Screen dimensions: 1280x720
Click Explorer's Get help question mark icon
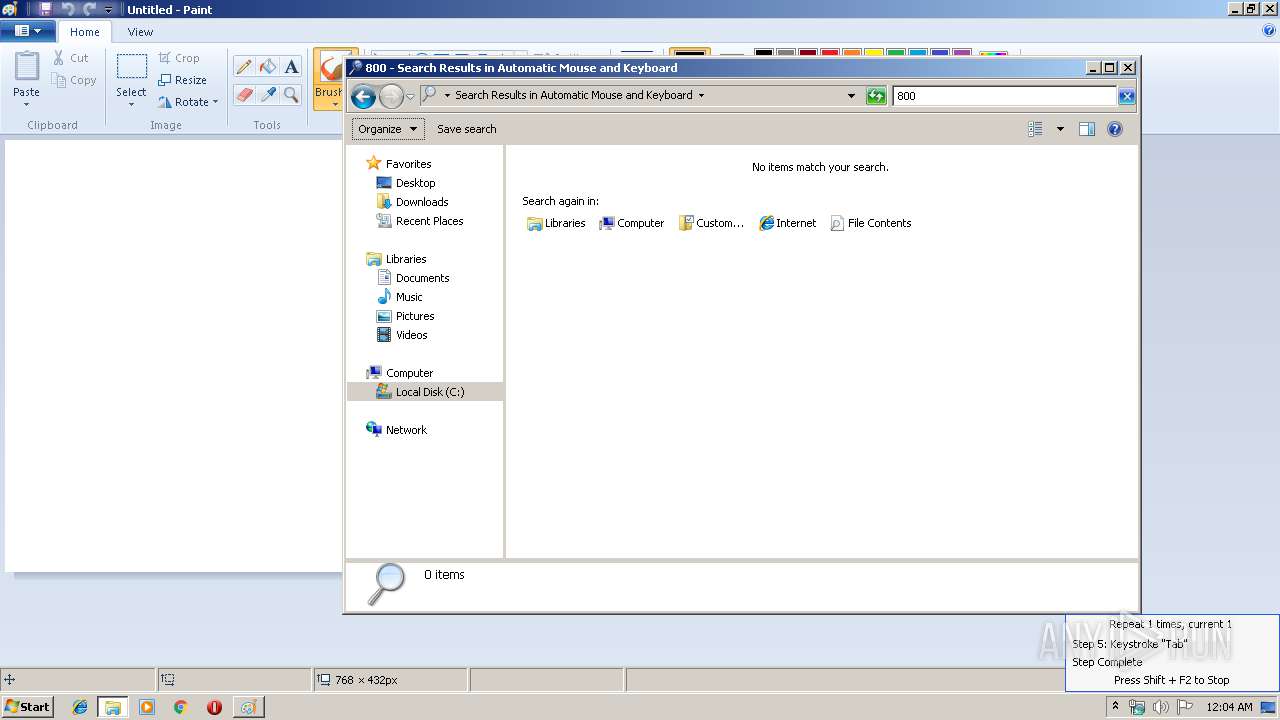tap(1115, 129)
